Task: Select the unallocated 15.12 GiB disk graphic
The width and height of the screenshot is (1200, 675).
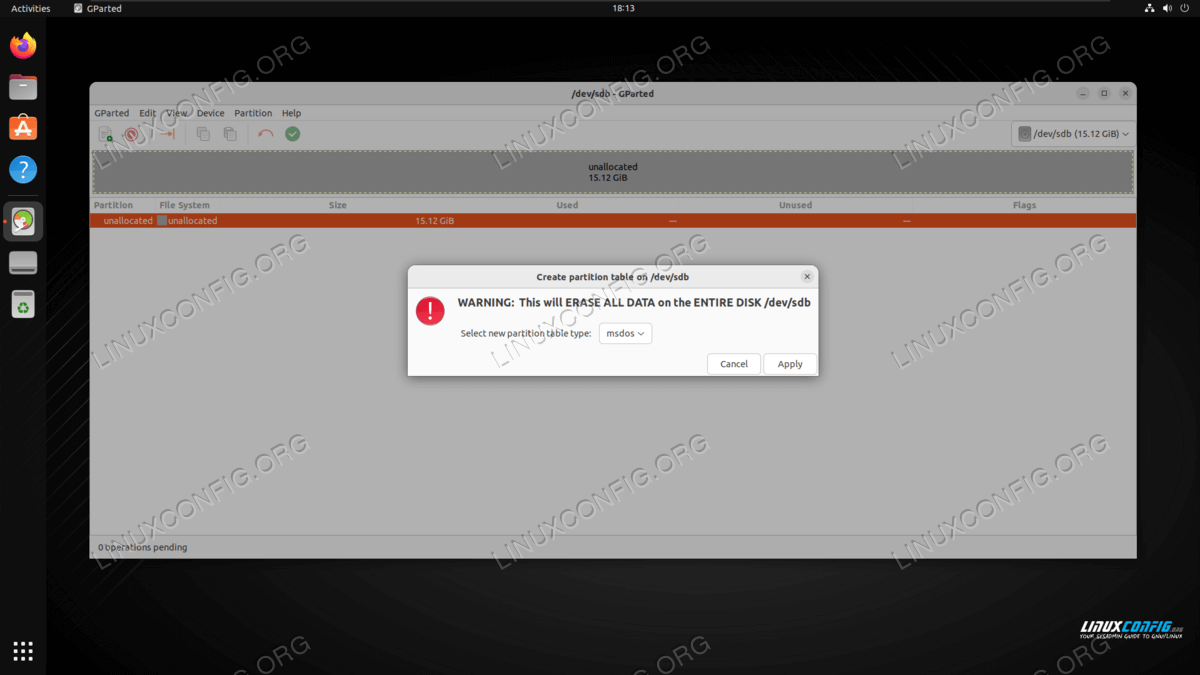Action: click(613, 172)
